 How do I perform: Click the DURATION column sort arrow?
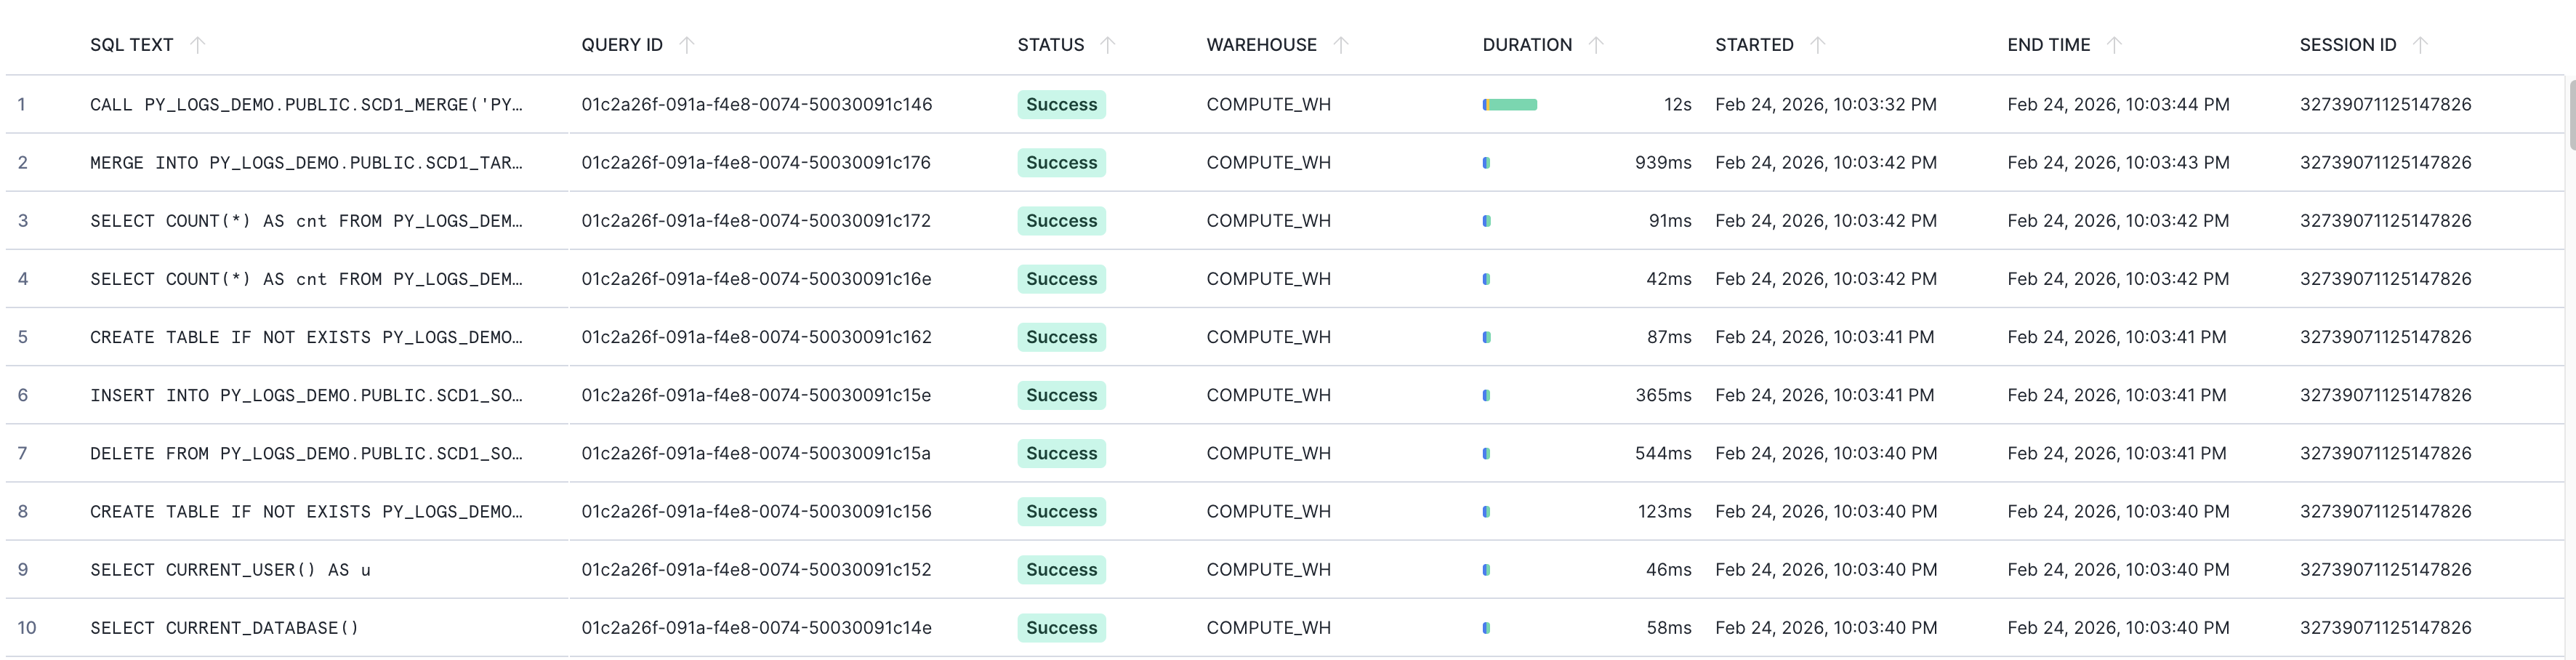[x=1597, y=44]
